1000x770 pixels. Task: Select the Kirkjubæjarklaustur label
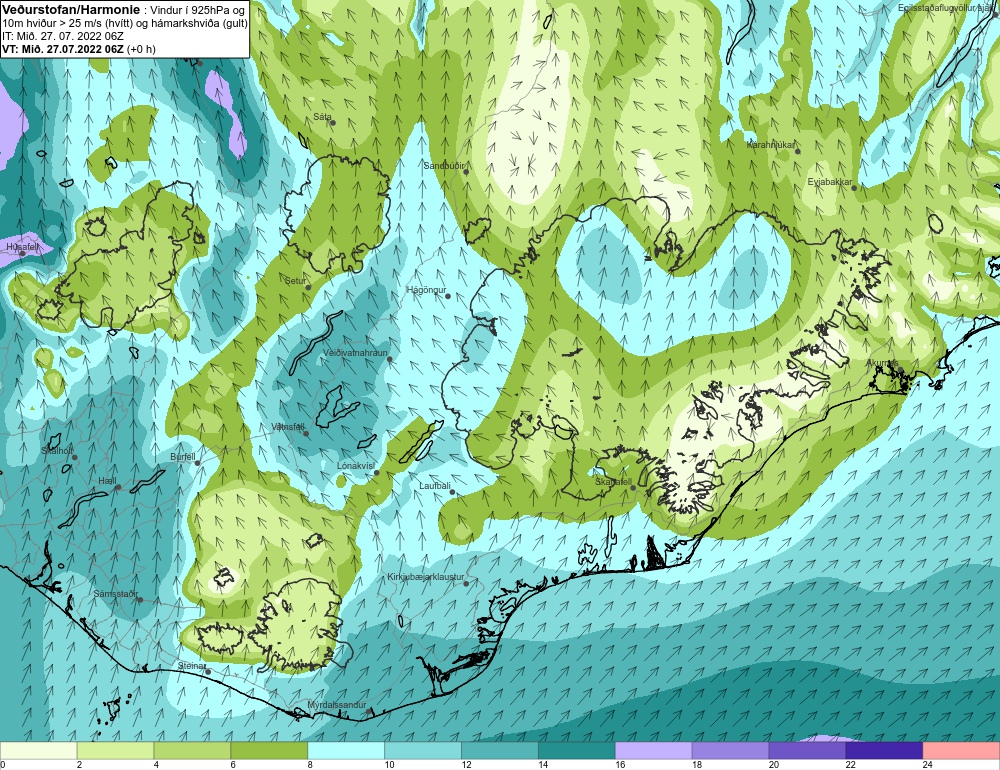pos(425,577)
